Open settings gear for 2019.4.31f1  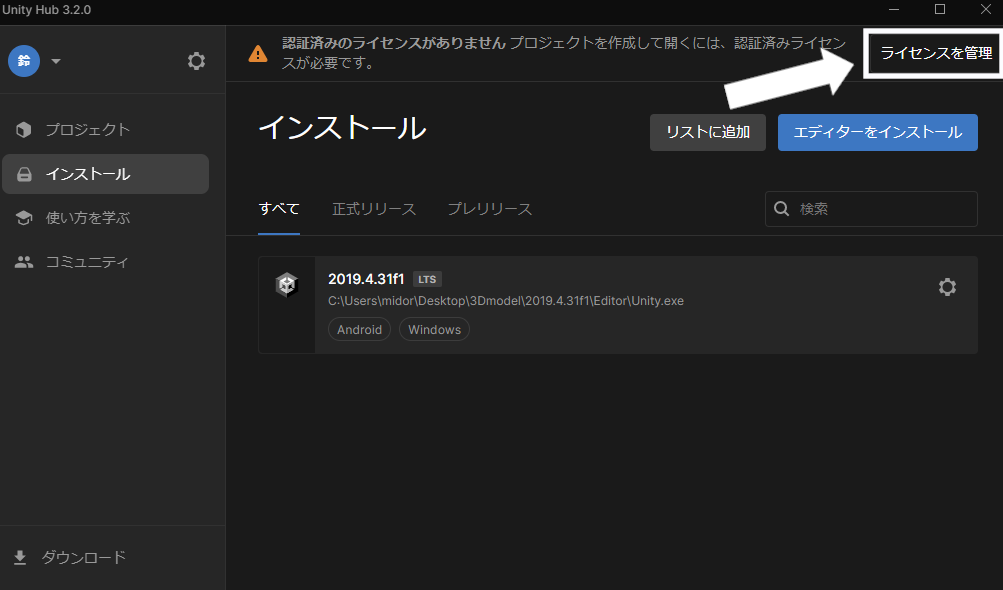tap(947, 287)
